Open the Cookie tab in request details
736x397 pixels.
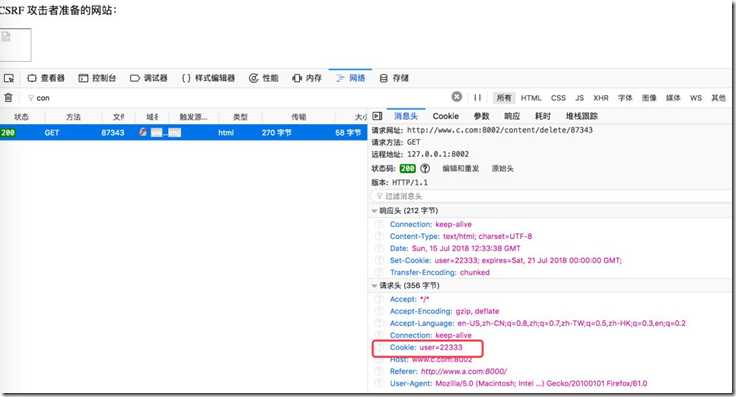pos(445,116)
